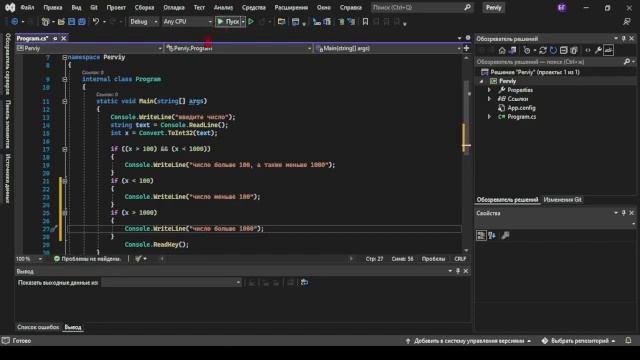Toggle auto-hide pin on Solution Explorer panel

pos(623,38)
